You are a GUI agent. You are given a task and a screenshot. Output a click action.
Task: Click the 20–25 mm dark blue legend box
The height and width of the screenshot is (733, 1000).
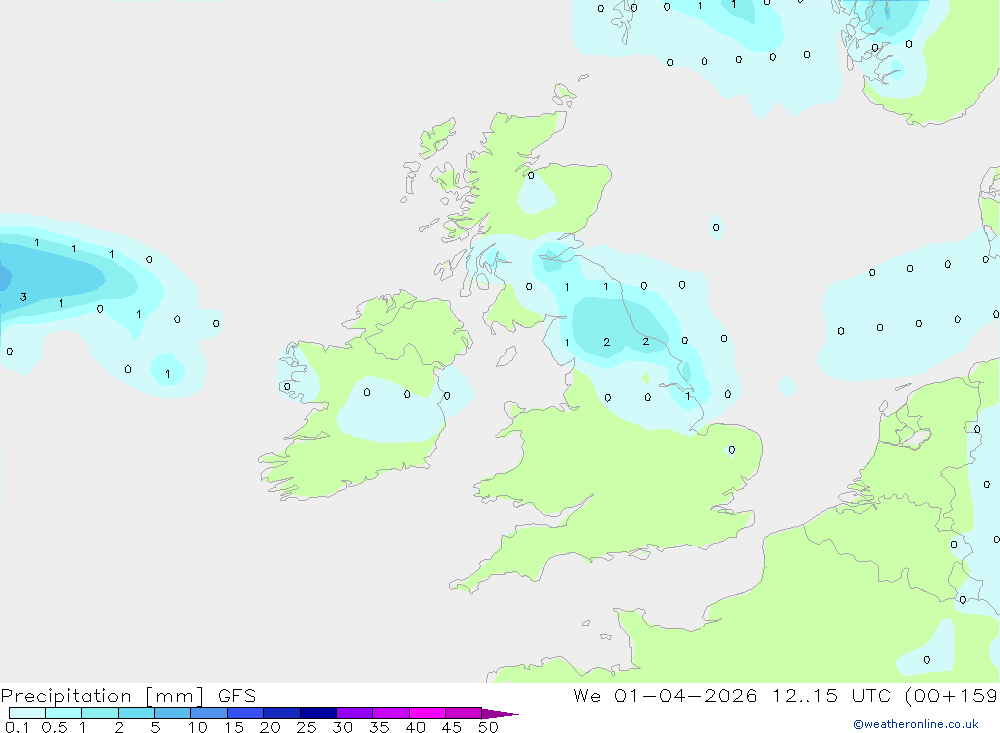click(282, 713)
